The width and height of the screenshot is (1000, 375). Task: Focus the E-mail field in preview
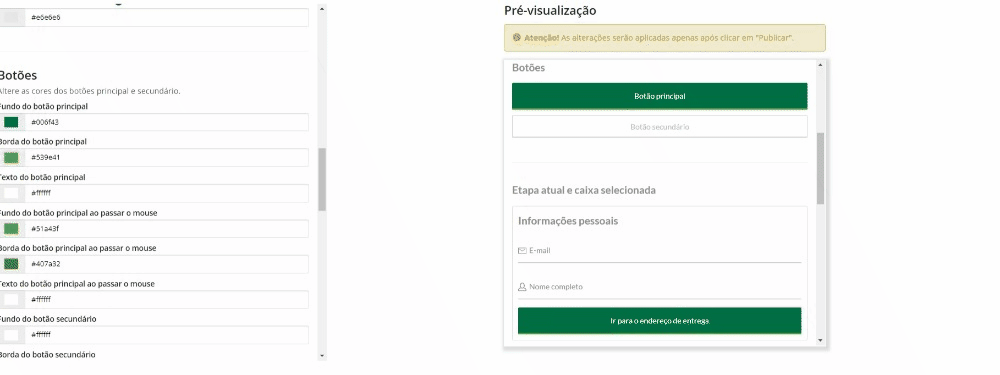659,251
